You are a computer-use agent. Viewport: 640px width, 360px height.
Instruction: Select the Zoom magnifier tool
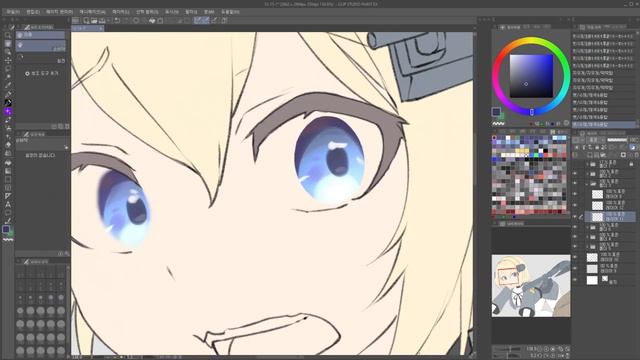8,35
